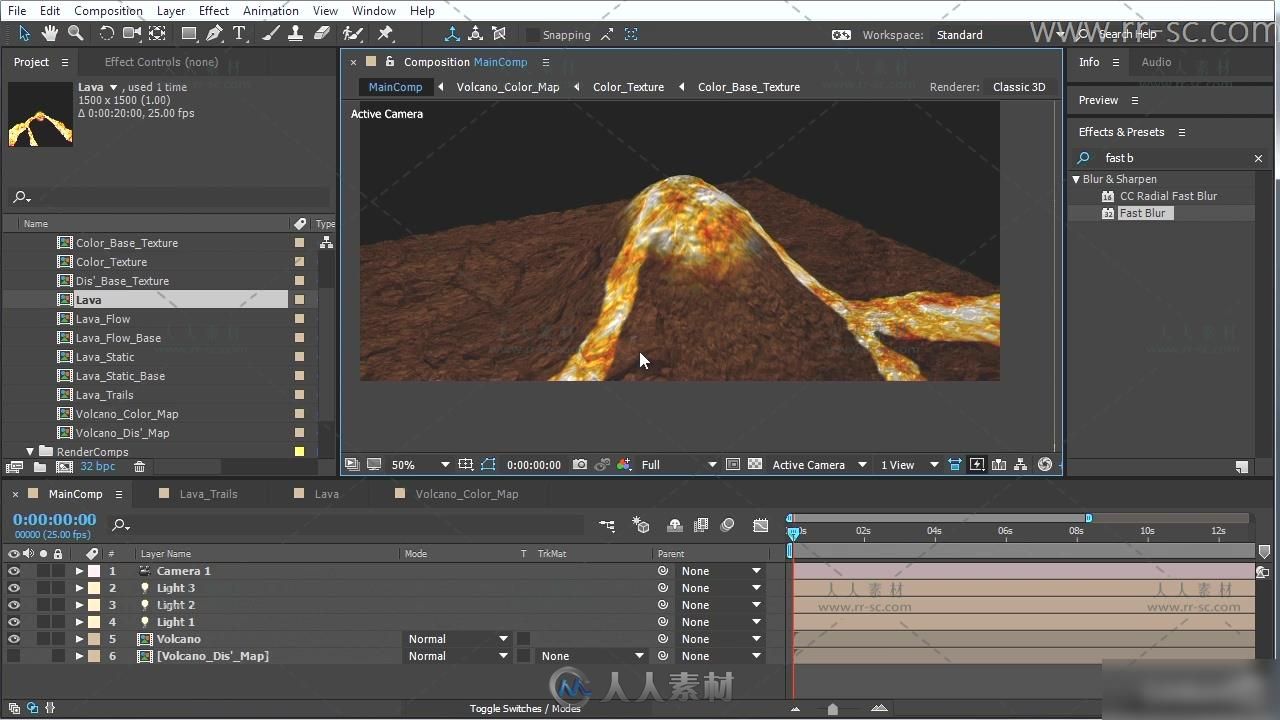Hide the Volcano layer
Viewport: 1280px width, 720px height.
14,639
